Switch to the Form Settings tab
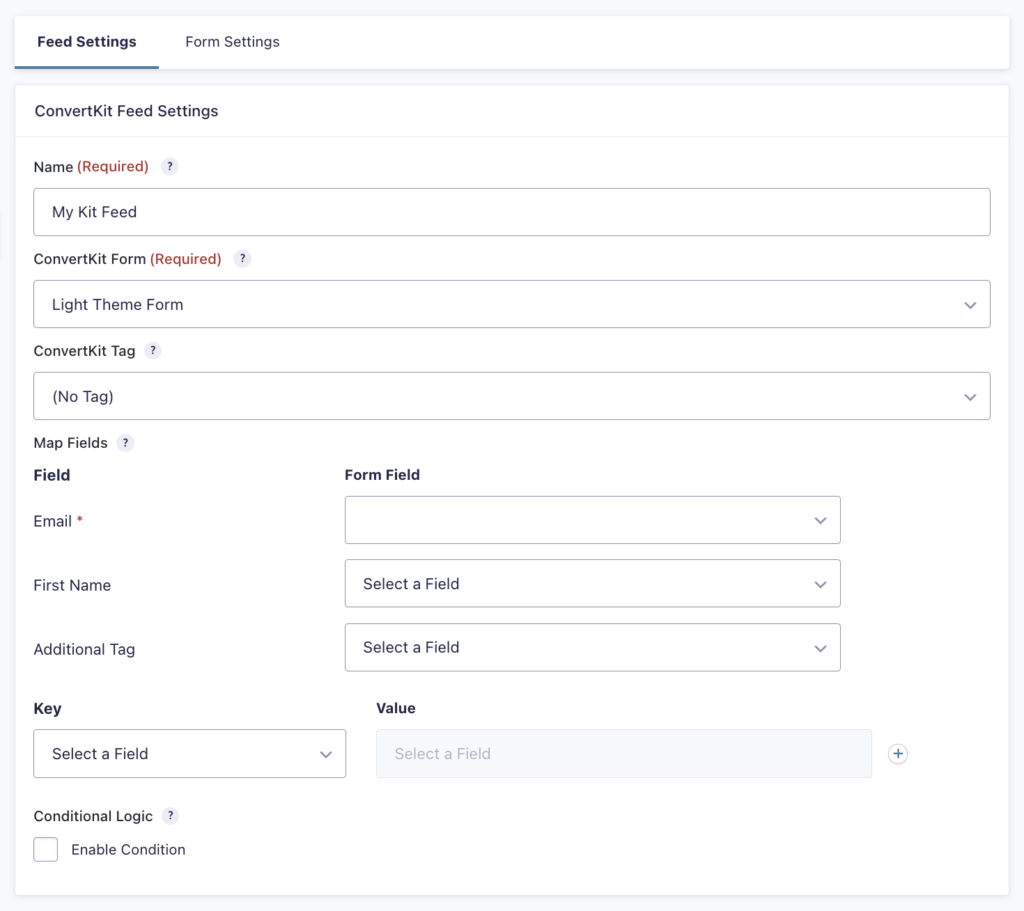The height and width of the screenshot is (911, 1024). click(232, 42)
